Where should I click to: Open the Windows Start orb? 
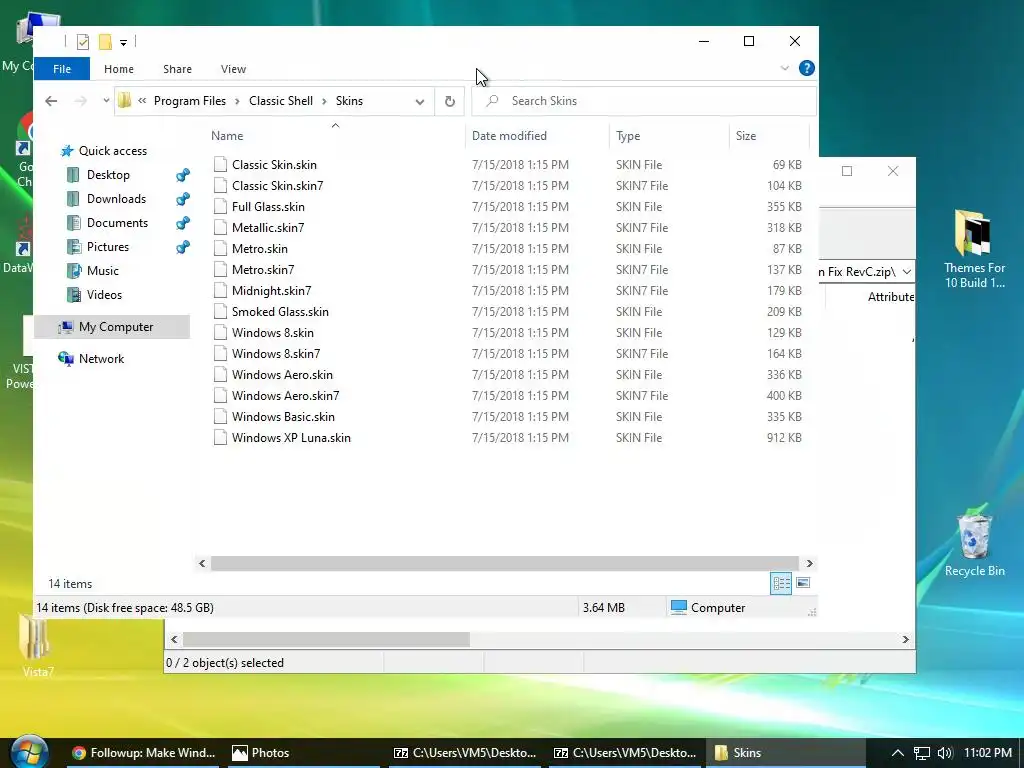pyautogui.click(x=29, y=752)
